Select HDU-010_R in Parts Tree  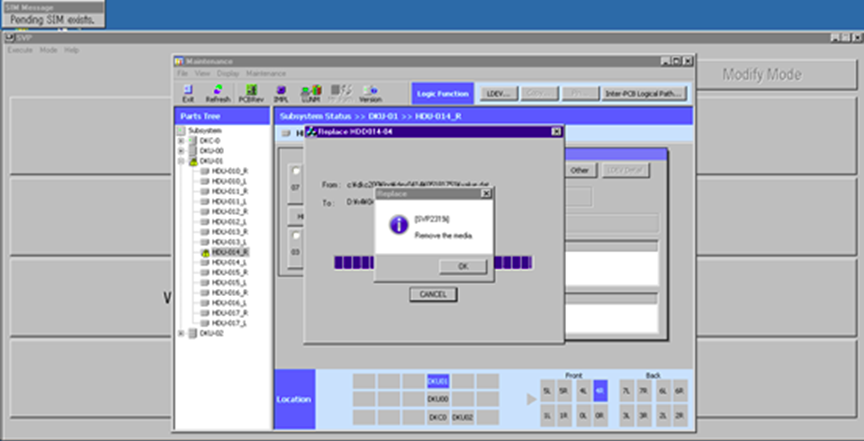(x=229, y=171)
